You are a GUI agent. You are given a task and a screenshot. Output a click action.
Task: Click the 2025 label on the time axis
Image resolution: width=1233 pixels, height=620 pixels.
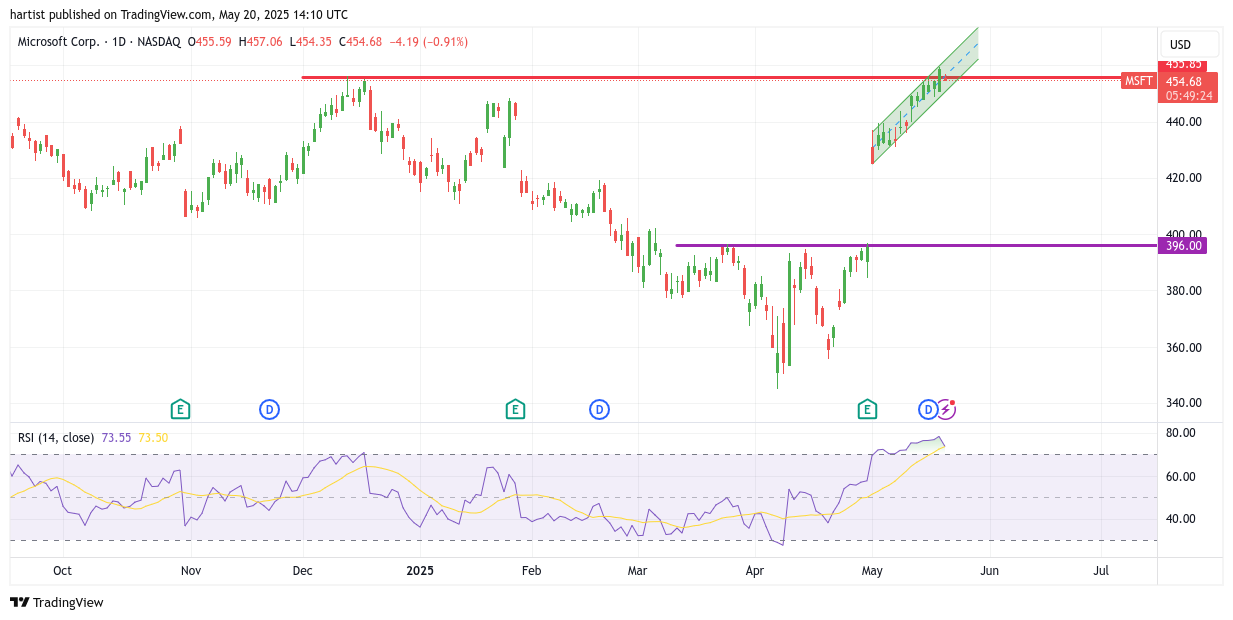pyautogui.click(x=420, y=571)
